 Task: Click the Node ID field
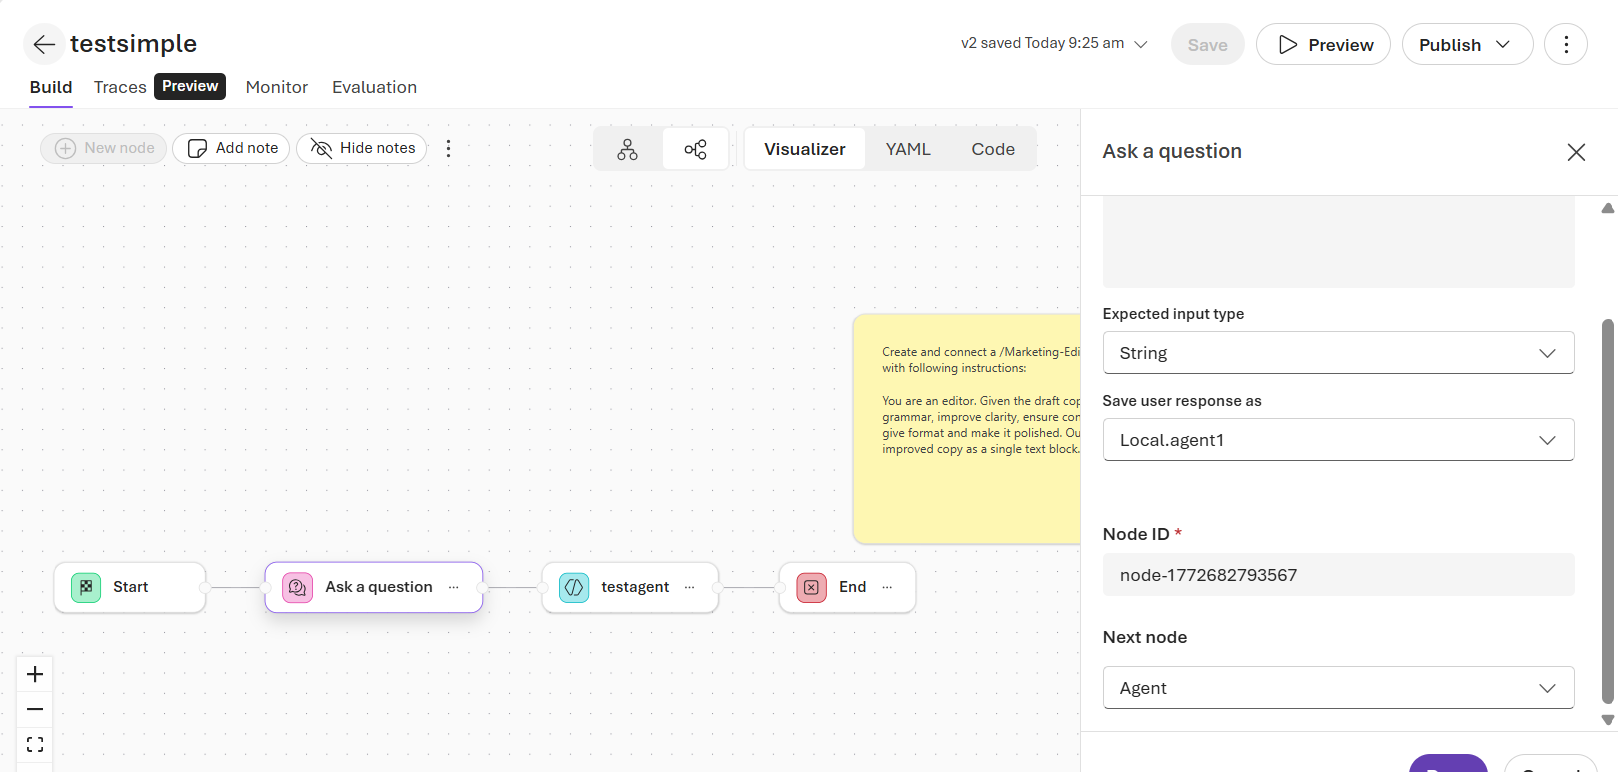[1338, 575]
